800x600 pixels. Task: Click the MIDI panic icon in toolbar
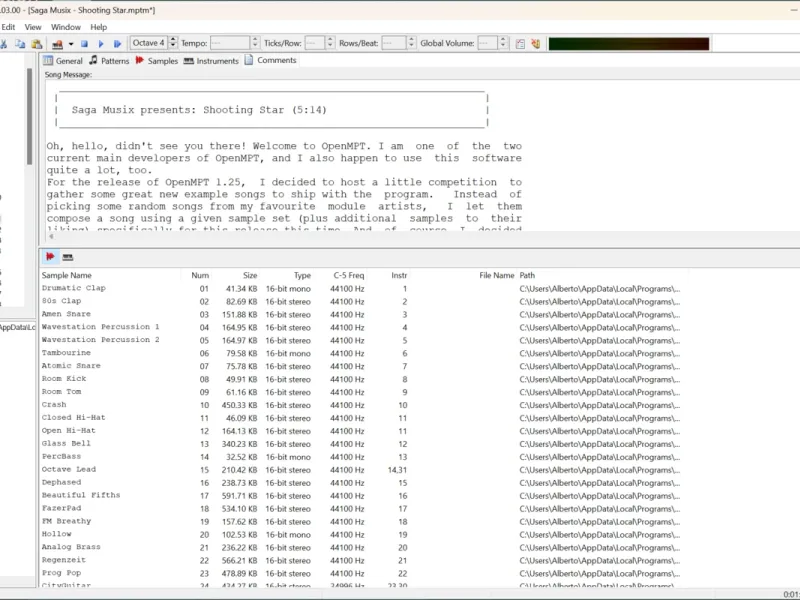536,44
